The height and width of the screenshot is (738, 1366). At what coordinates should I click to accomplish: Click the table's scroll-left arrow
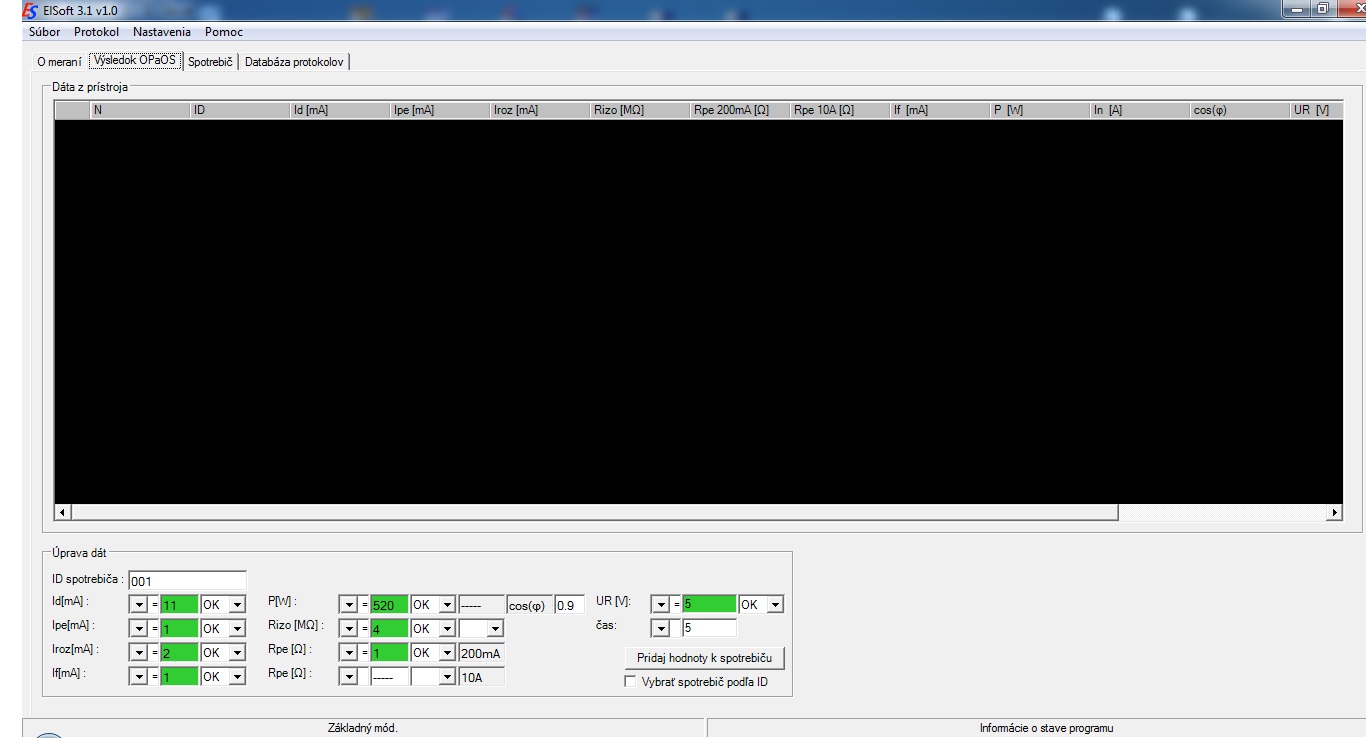(63, 512)
